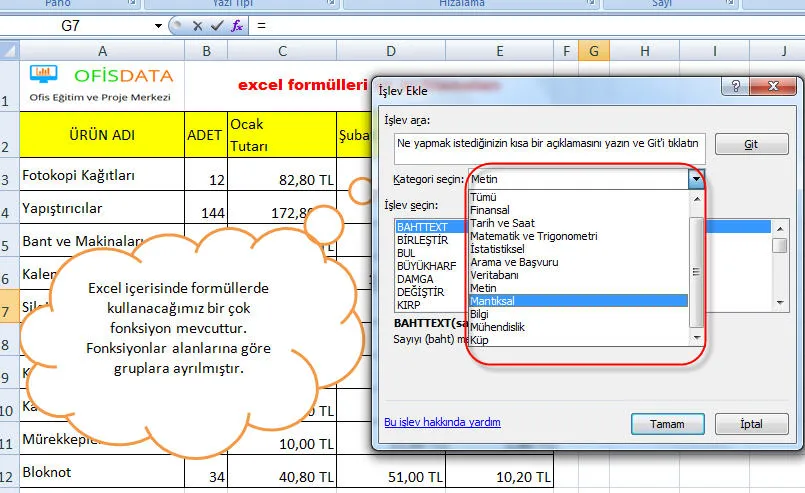The width and height of the screenshot is (805, 493).
Task: Open the Bu işlev hakkında yardım link
Action: click(442, 423)
